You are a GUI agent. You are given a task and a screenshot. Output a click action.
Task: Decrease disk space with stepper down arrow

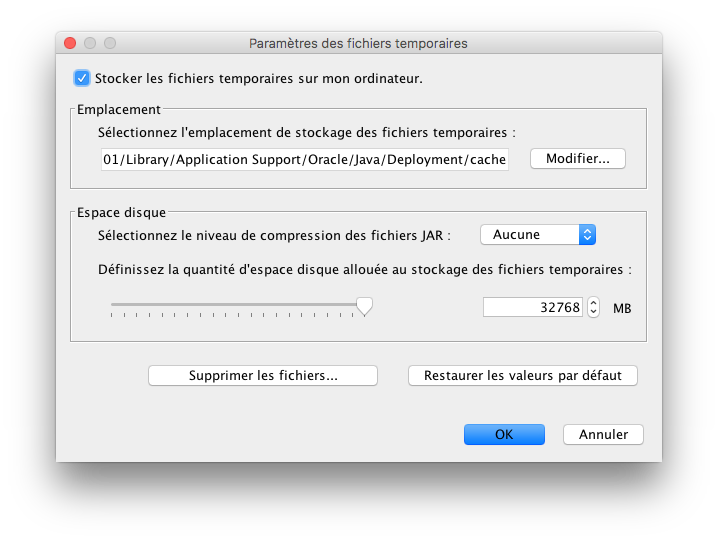(x=593, y=312)
